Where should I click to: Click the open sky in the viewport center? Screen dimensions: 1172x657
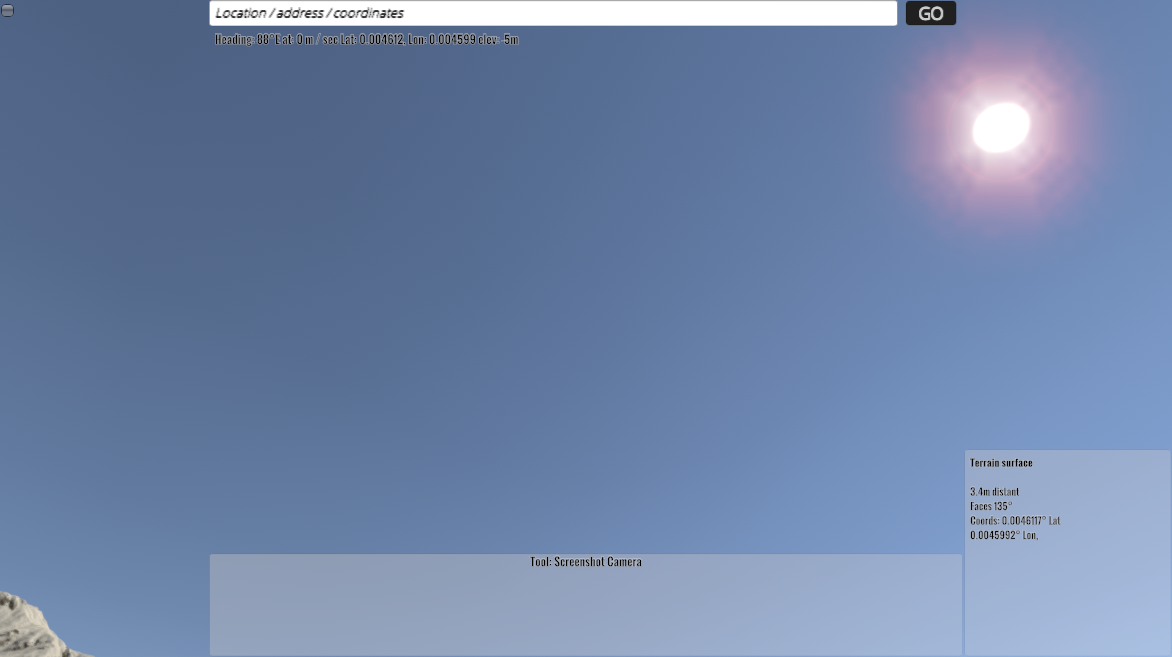tap(586, 300)
